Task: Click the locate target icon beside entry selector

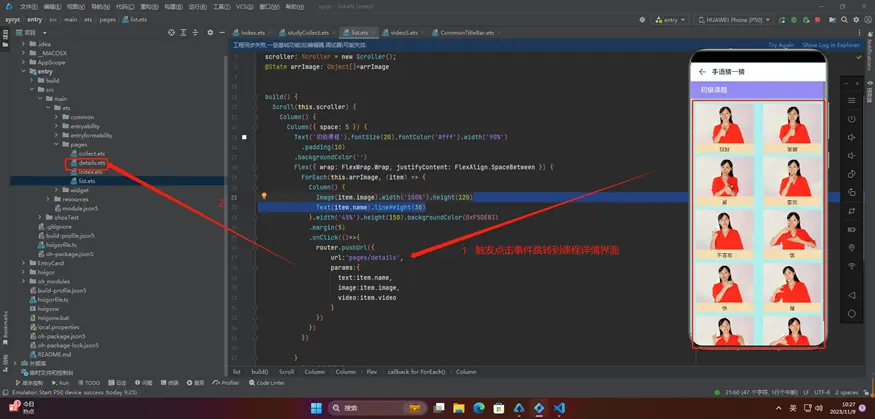Action: pos(642,20)
